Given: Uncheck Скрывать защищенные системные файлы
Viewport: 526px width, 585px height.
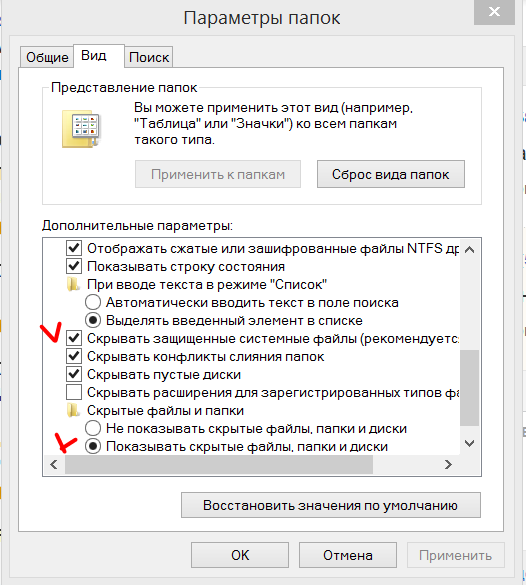Looking at the screenshot, I should tap(74, 338).
